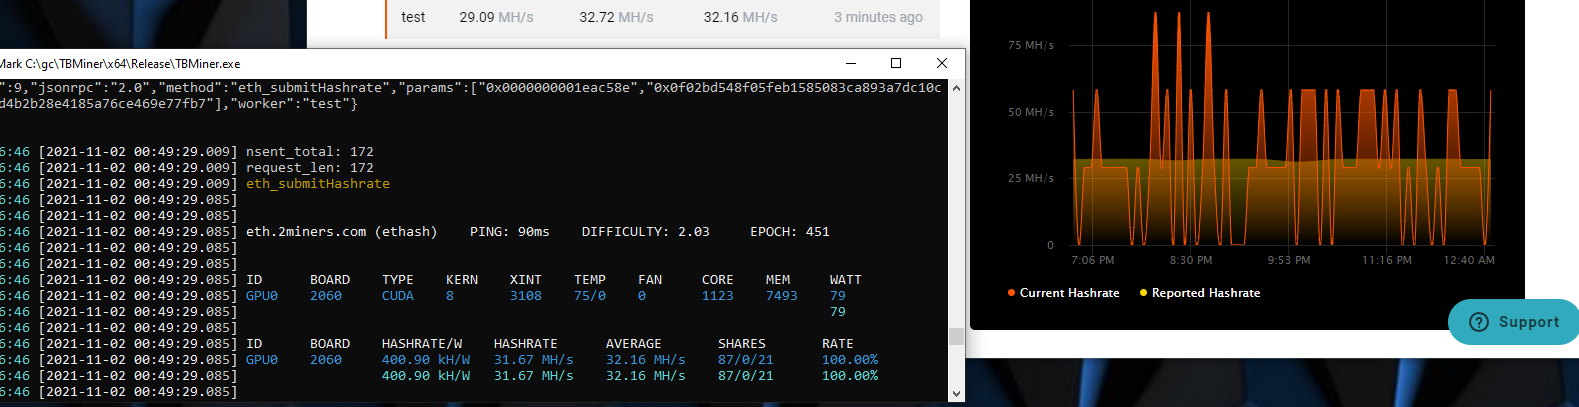The width and height of the screenshot is (1579, 407).
Task: Click the FAN column header
Action: point(650,280)
